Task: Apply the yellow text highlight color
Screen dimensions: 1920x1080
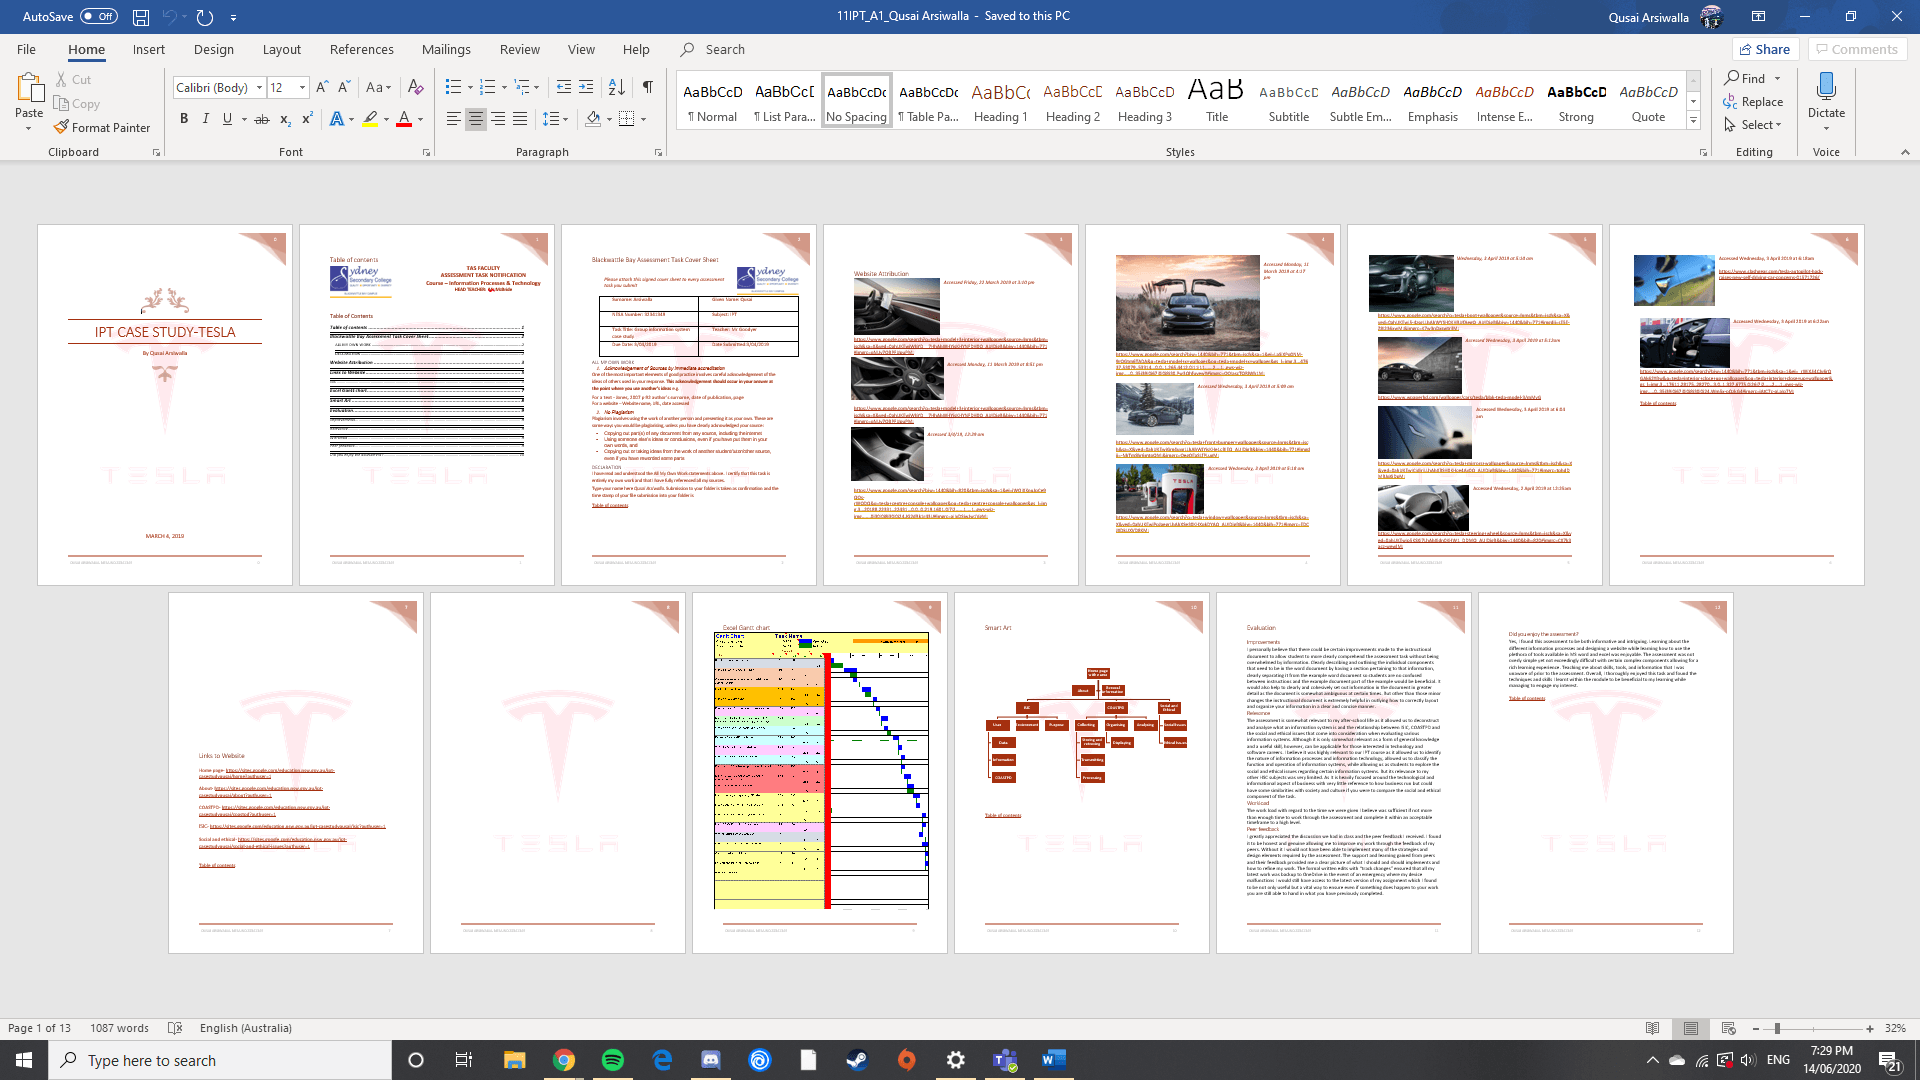Action: point(370,119)
